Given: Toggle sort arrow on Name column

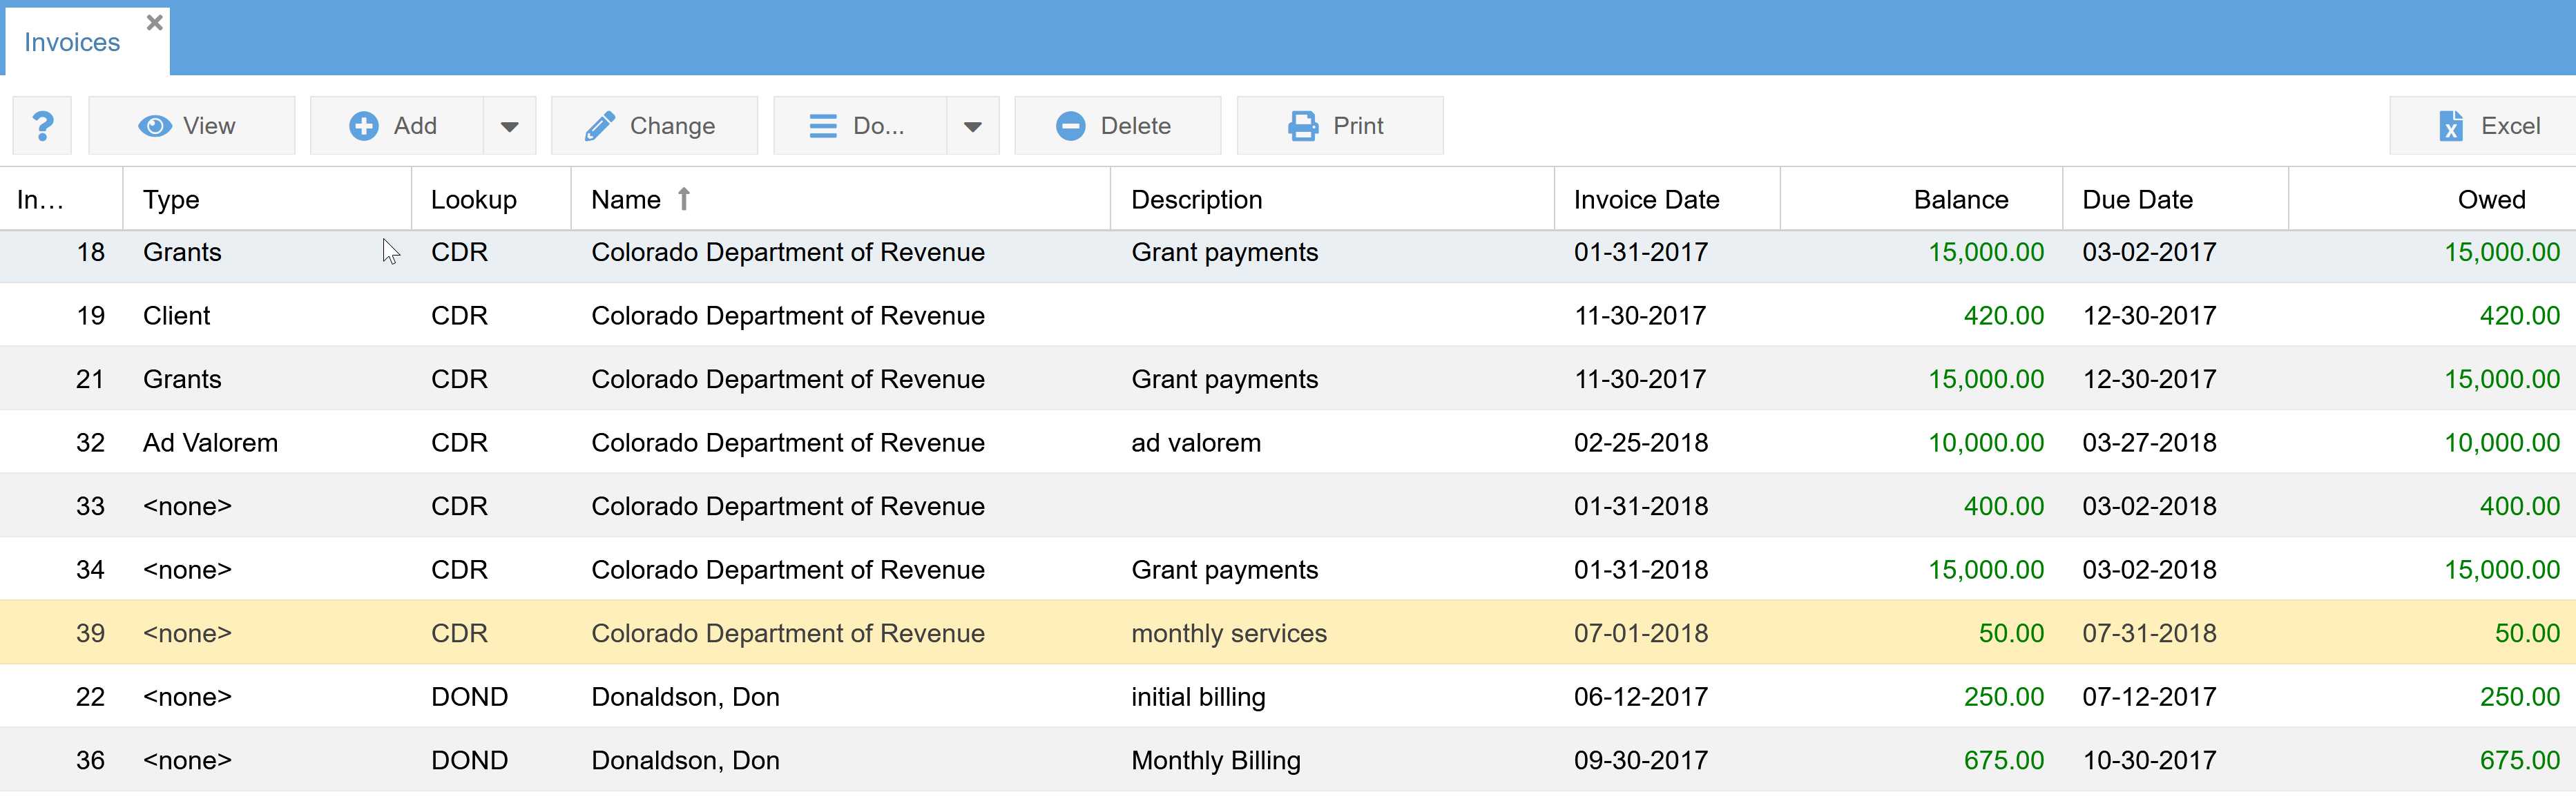Looking at the screenshot, I should pyautogui.click(x=684, y=199).
